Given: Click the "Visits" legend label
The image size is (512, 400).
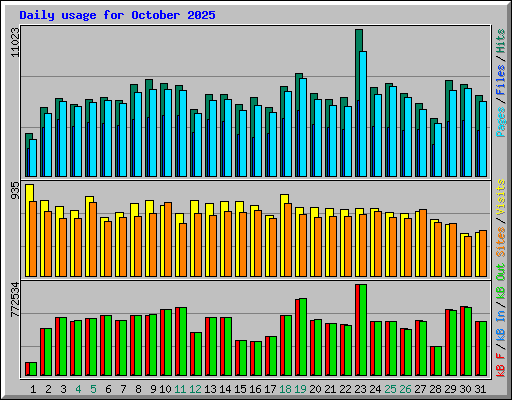Looking at the screenshot, I should point(501,197).
